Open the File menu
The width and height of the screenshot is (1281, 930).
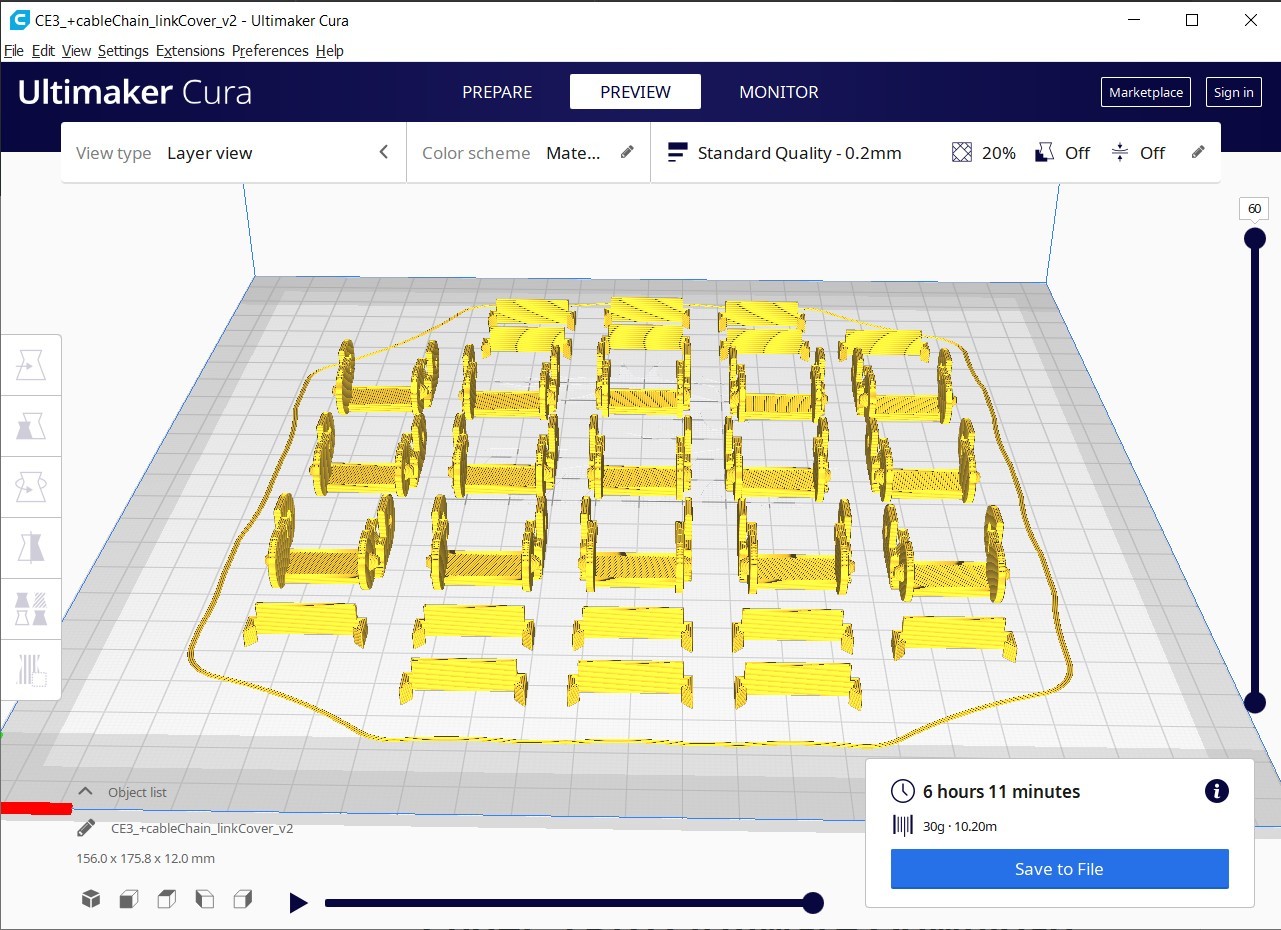pyautogui.click(x=14, y=51)
